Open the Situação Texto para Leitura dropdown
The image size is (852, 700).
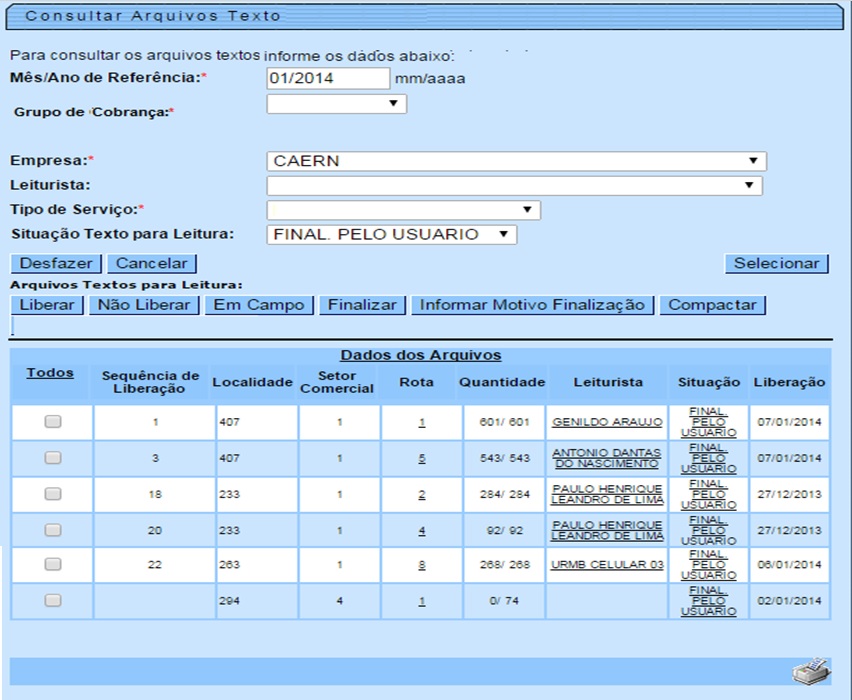(x=391, y=234)
